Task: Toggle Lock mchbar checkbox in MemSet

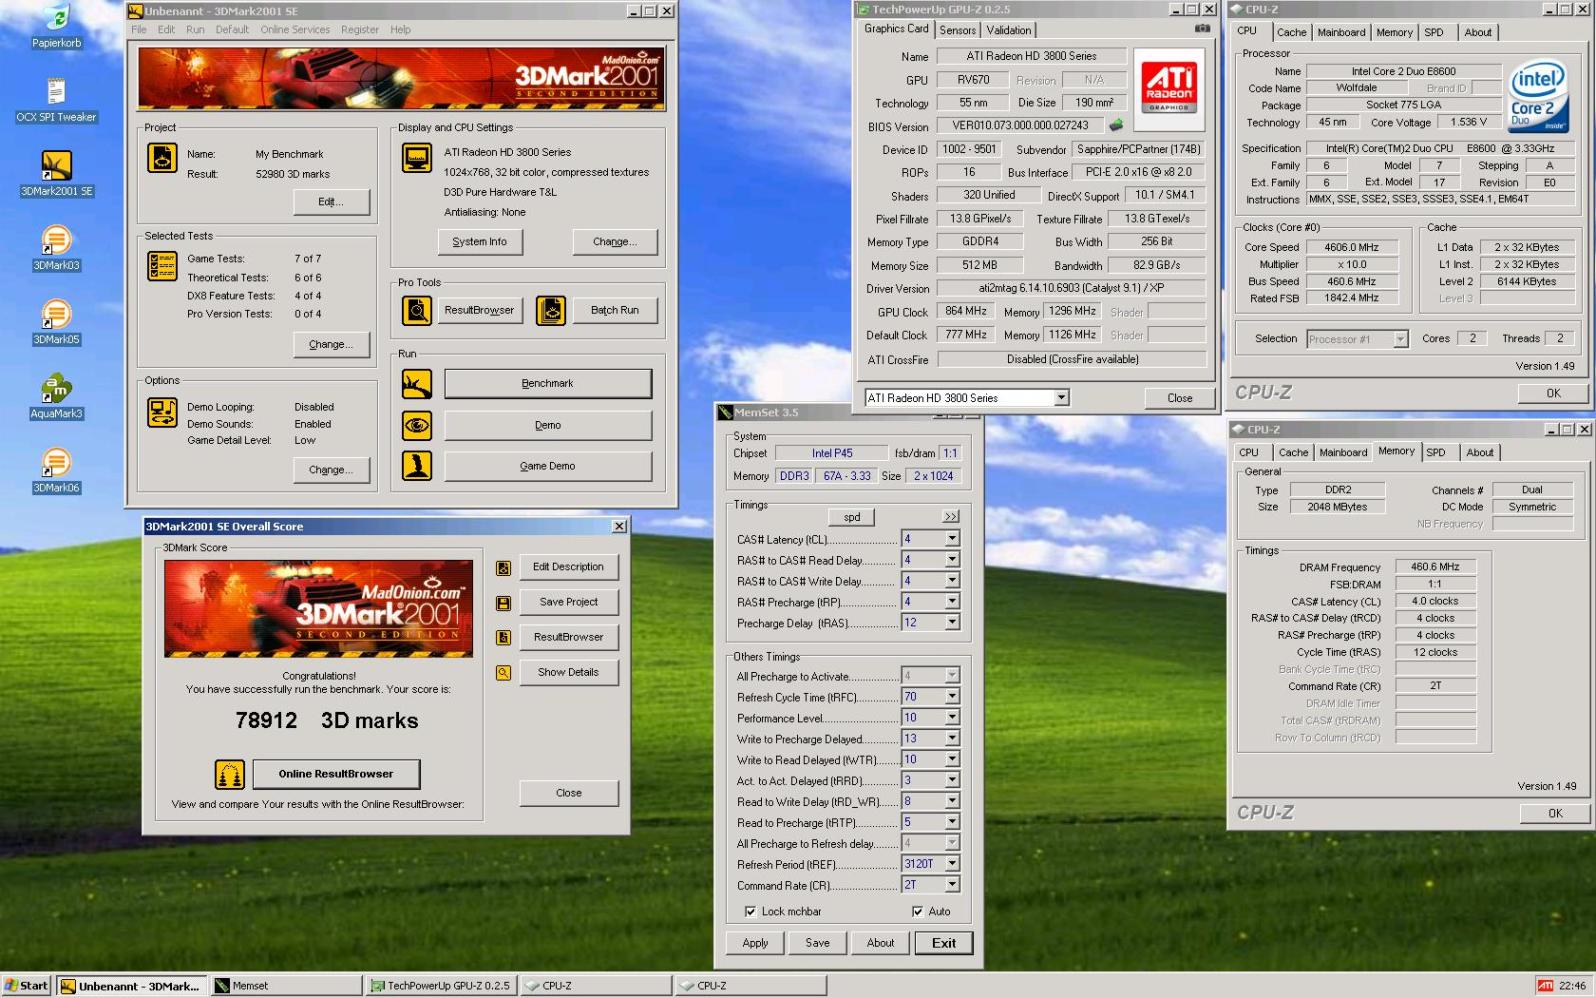Action: coord(750,912)
